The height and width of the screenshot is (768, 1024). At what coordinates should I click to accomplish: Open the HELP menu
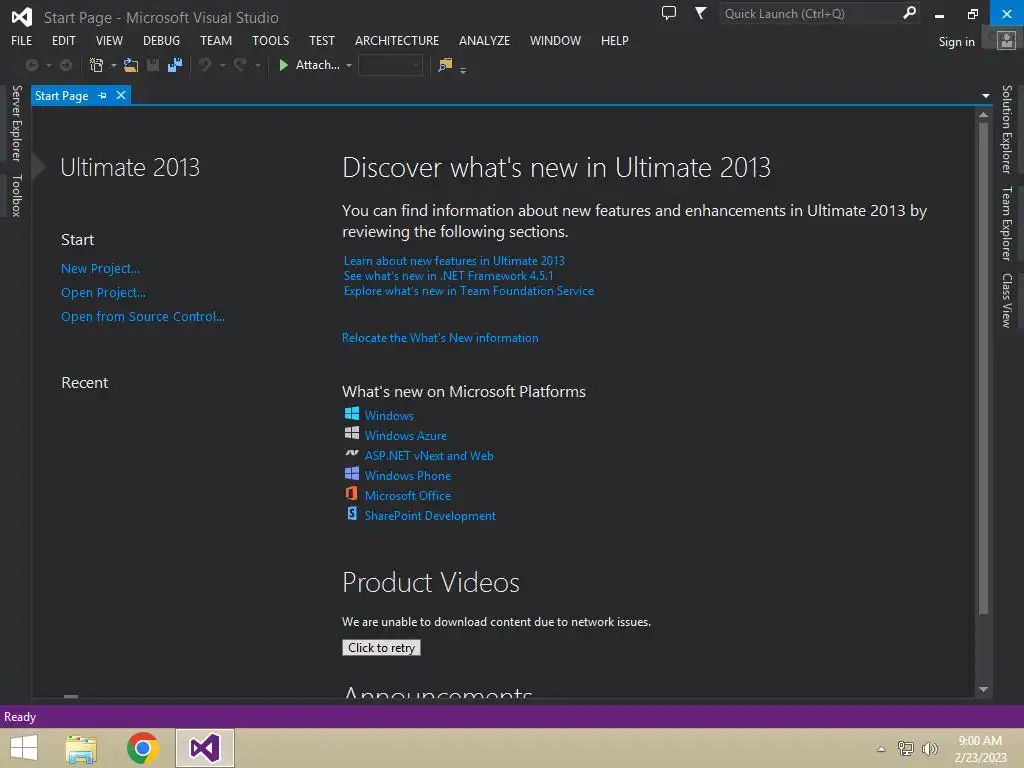(615, 40)
